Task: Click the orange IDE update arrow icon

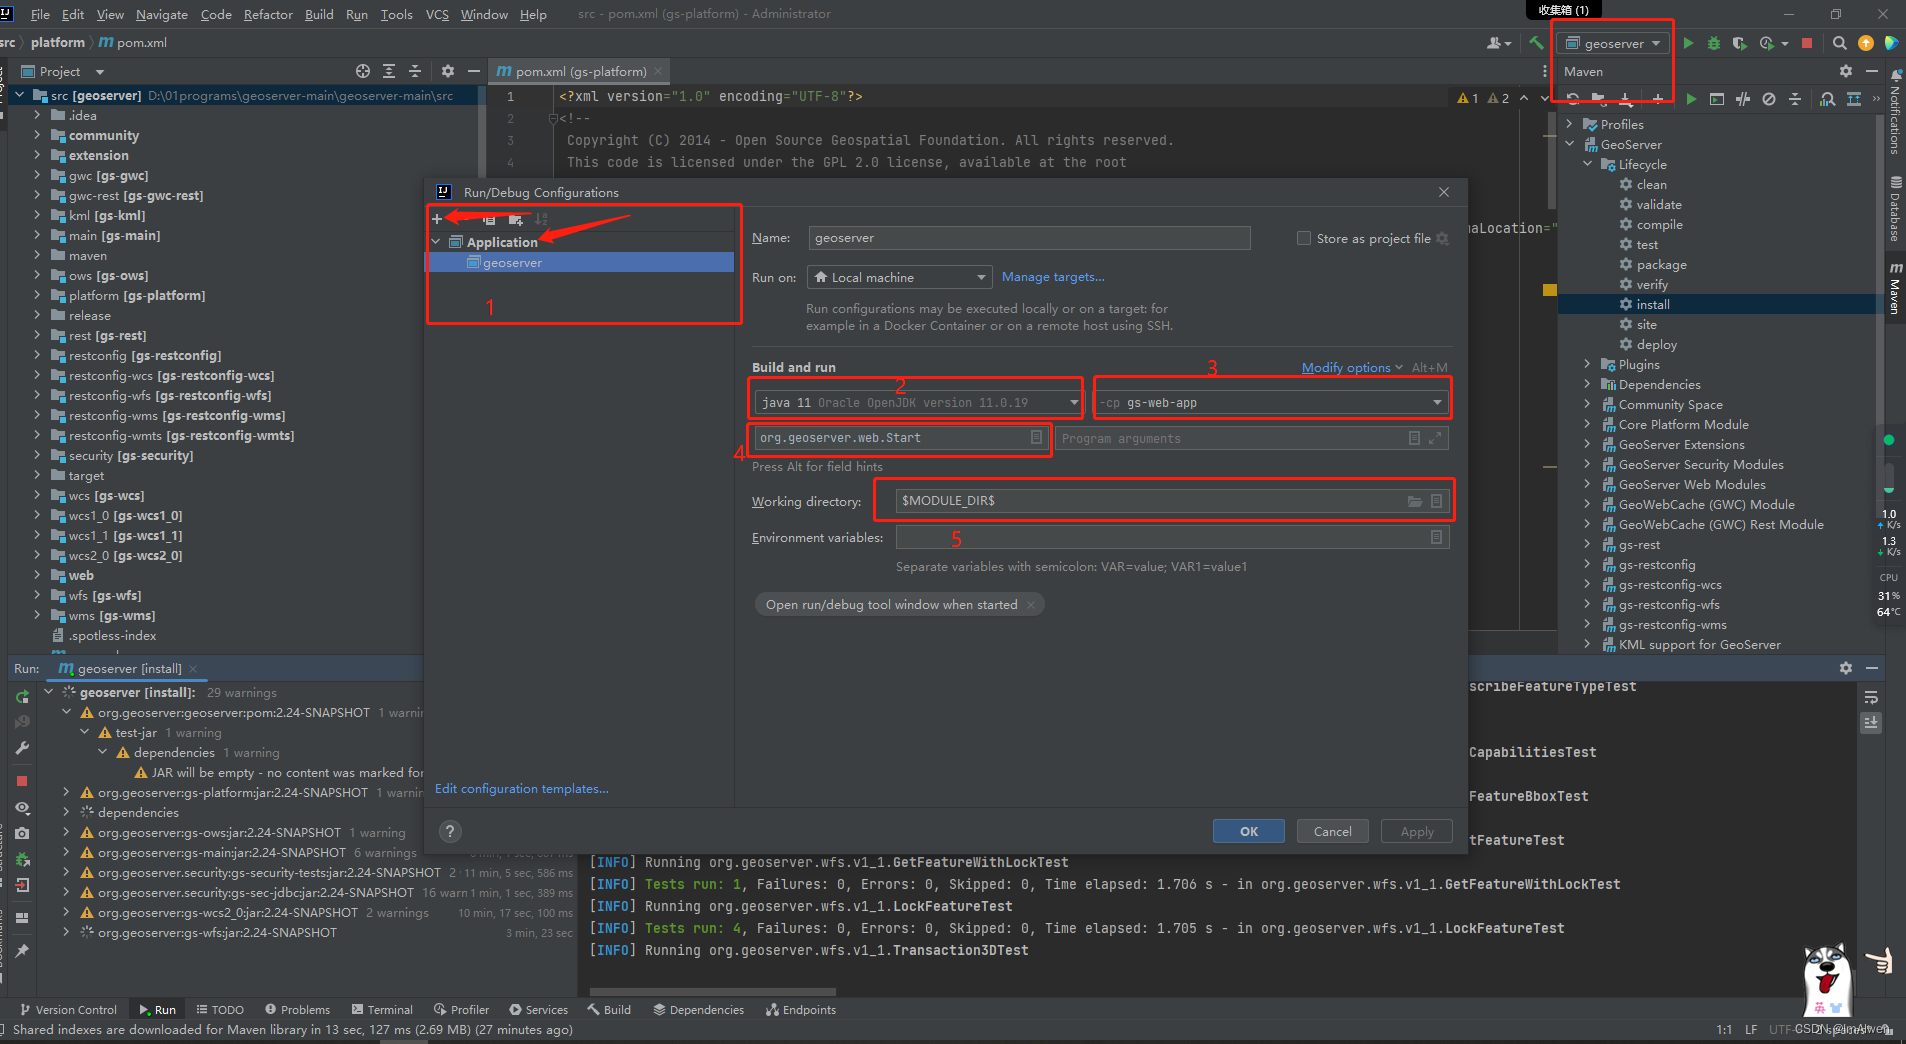Action: click(x=1866, y=43)
